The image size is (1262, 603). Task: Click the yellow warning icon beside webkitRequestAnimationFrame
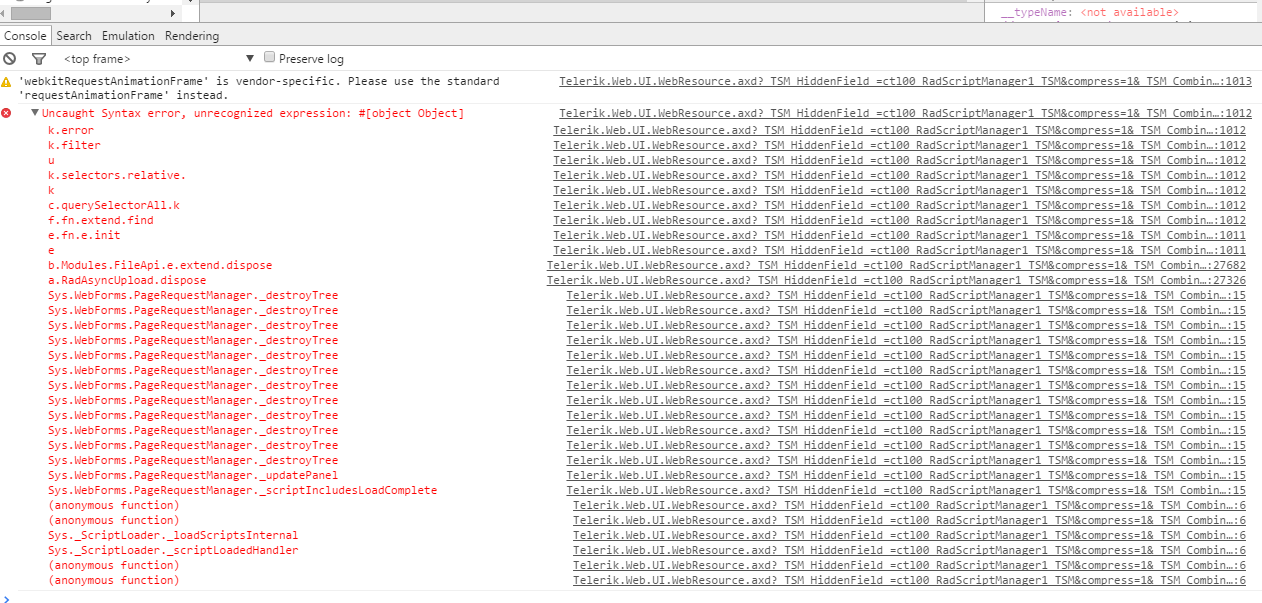click(x=7, y=81)
